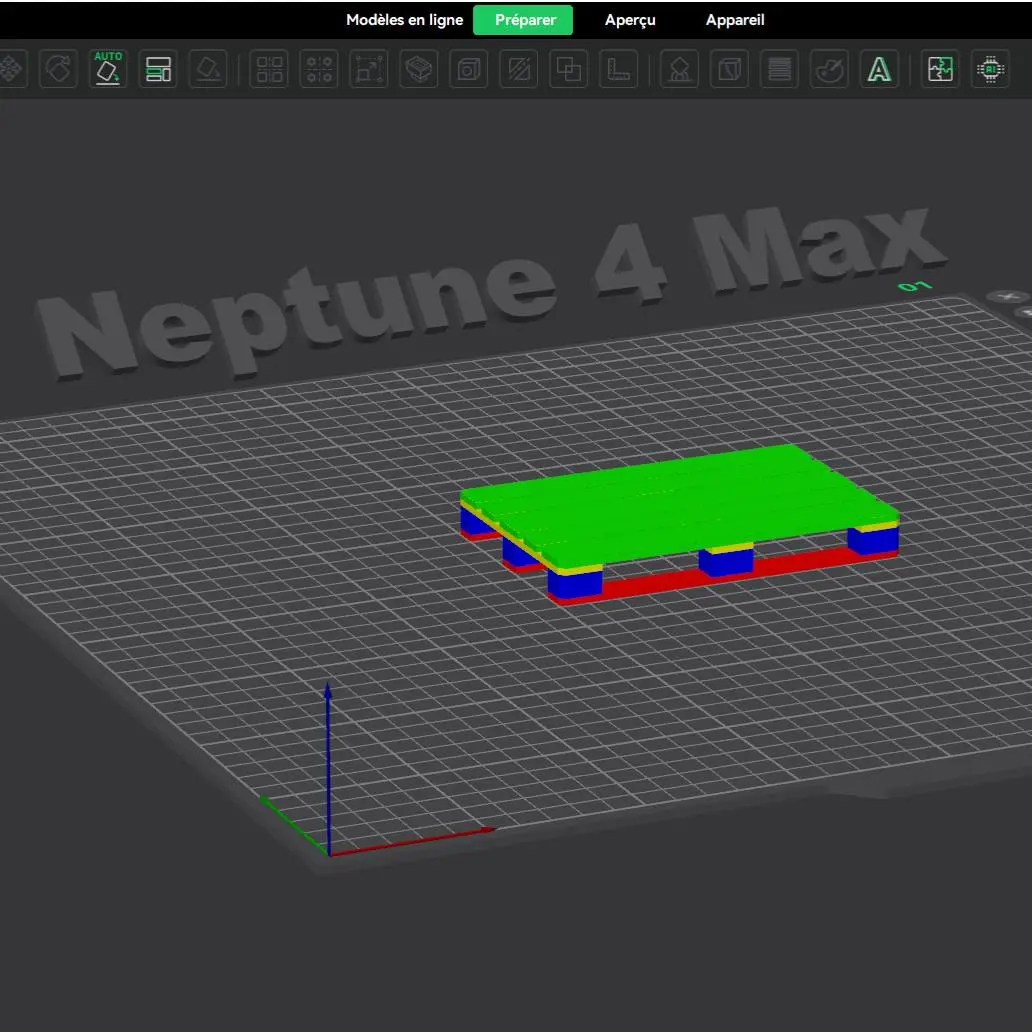Go to Modèles en ligne tab
1032x1032 pixels.
click(x=405, y=20)
